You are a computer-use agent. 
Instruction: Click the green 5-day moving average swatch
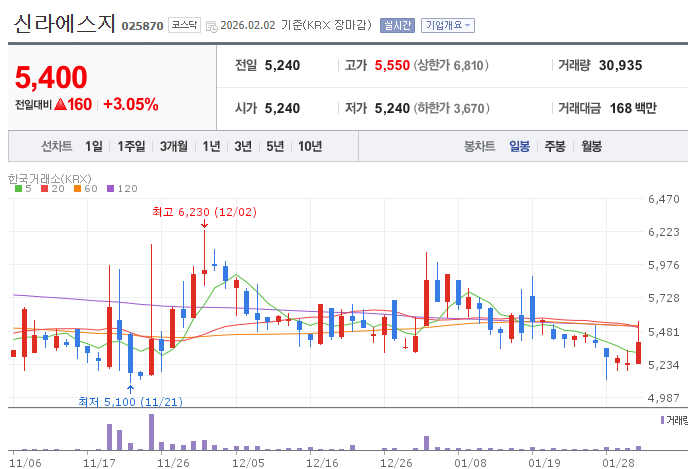(18, 189)
